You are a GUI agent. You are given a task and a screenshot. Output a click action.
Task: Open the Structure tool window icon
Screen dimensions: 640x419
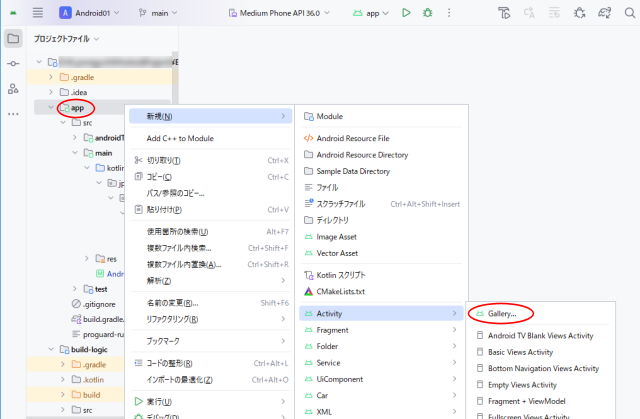tap(13, 89)
